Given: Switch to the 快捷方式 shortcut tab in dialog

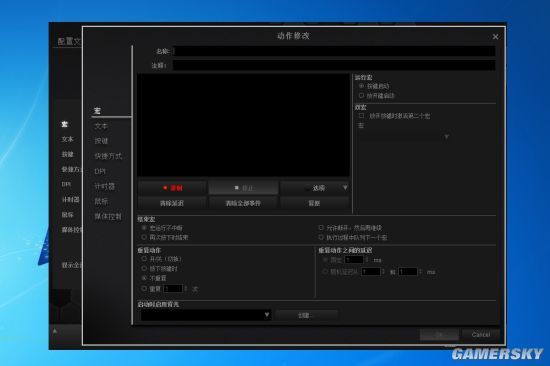Looking at the screenshot, I should point(108,156).
